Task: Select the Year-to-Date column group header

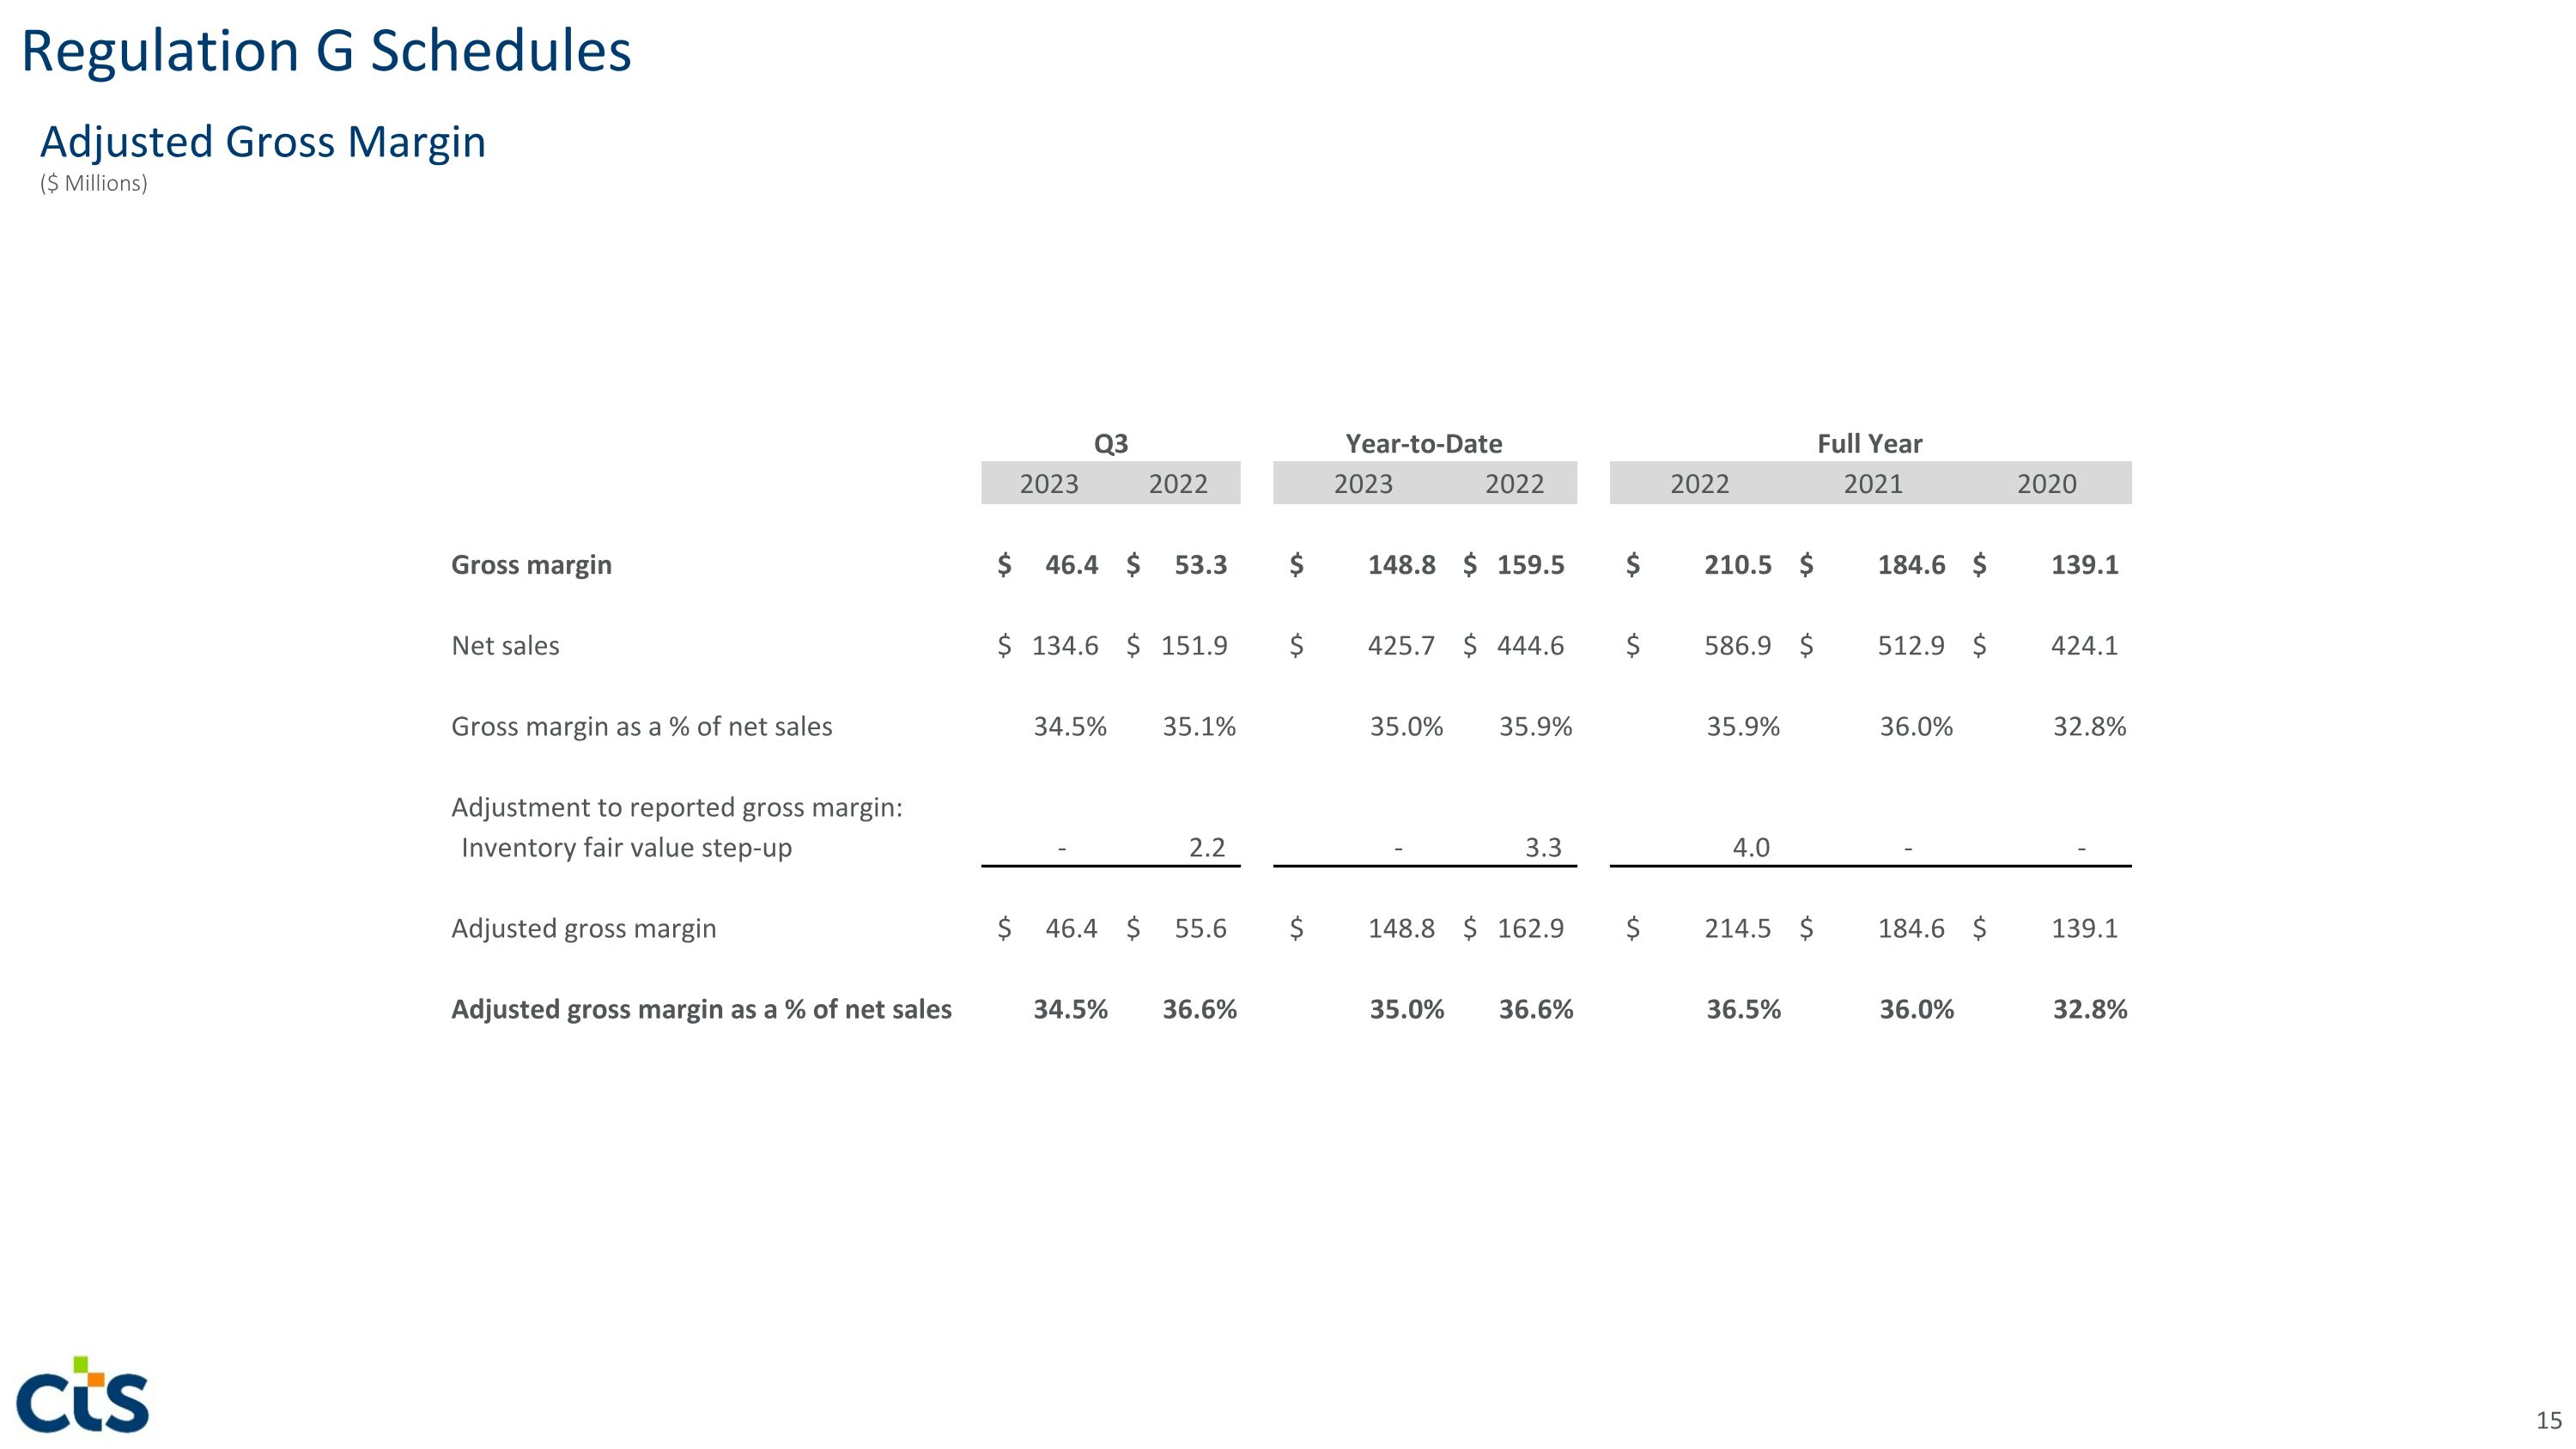Action: pyautogui.click(x=1423, y=444)
